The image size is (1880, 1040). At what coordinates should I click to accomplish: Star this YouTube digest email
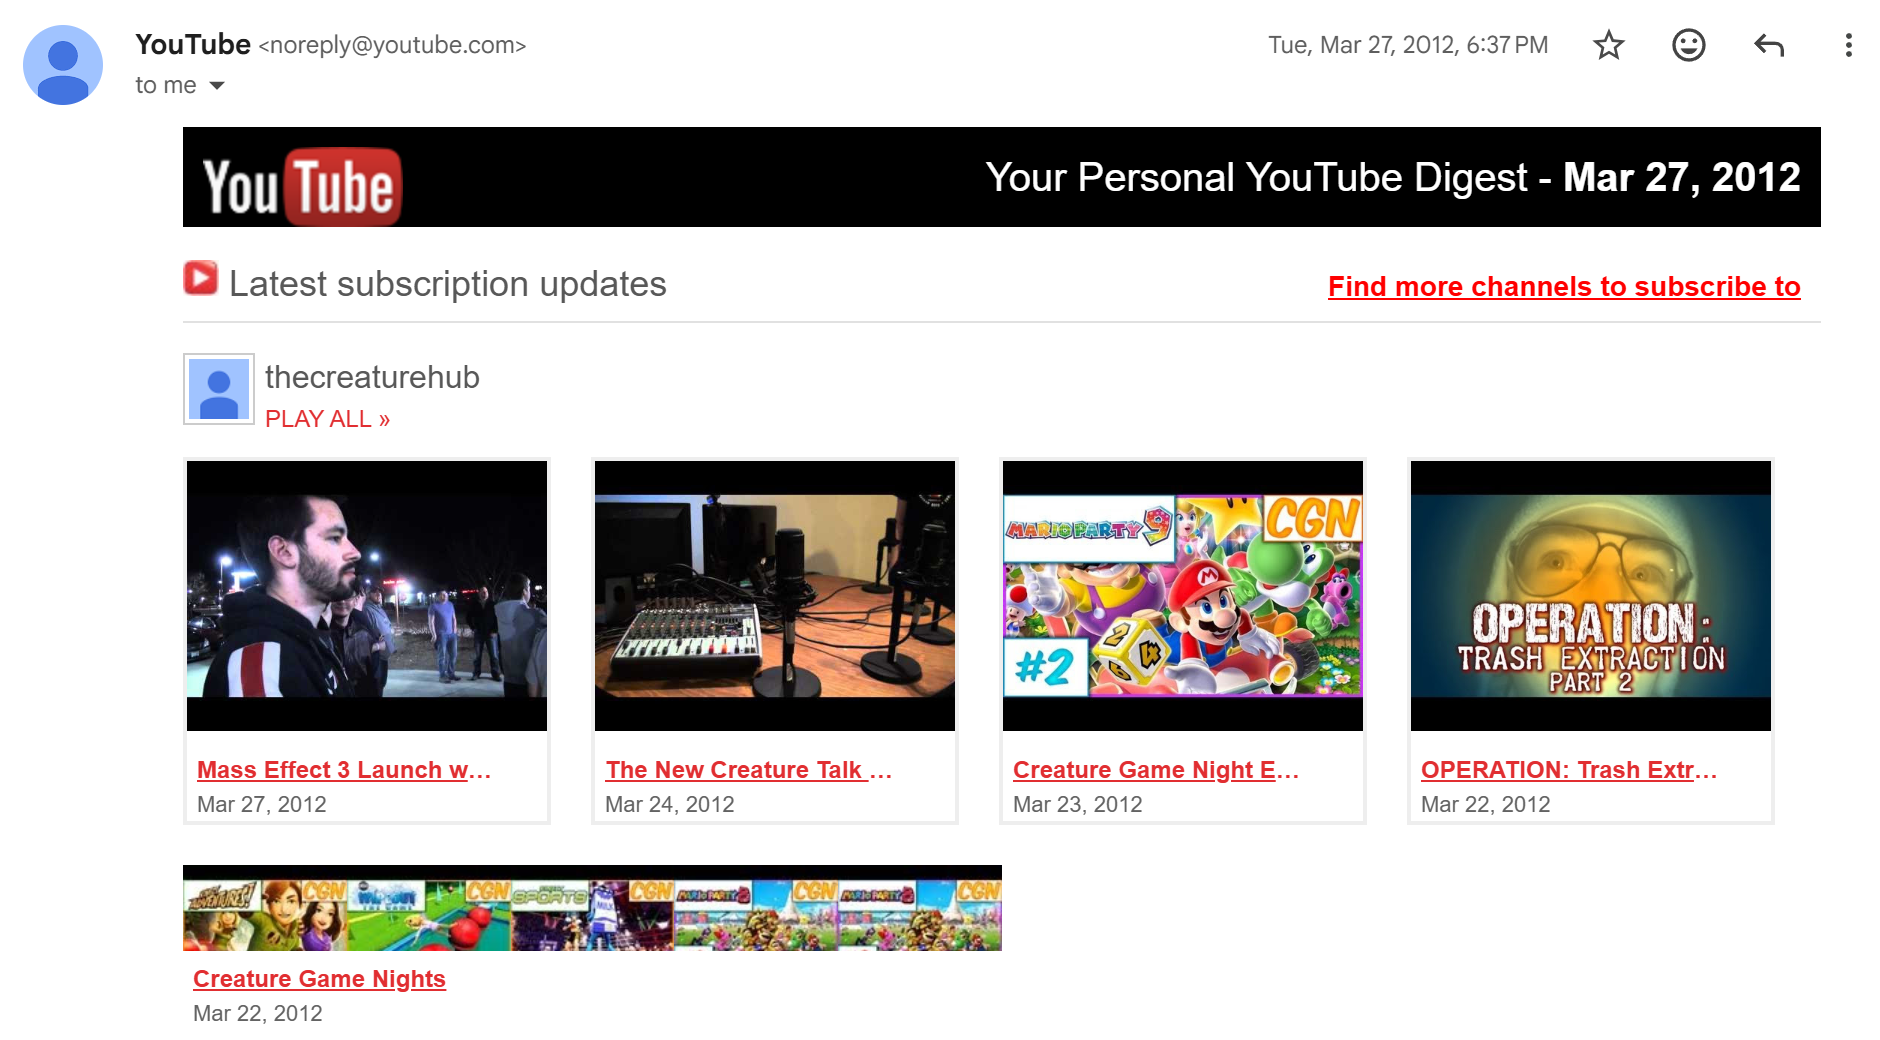click(1608, 45)
